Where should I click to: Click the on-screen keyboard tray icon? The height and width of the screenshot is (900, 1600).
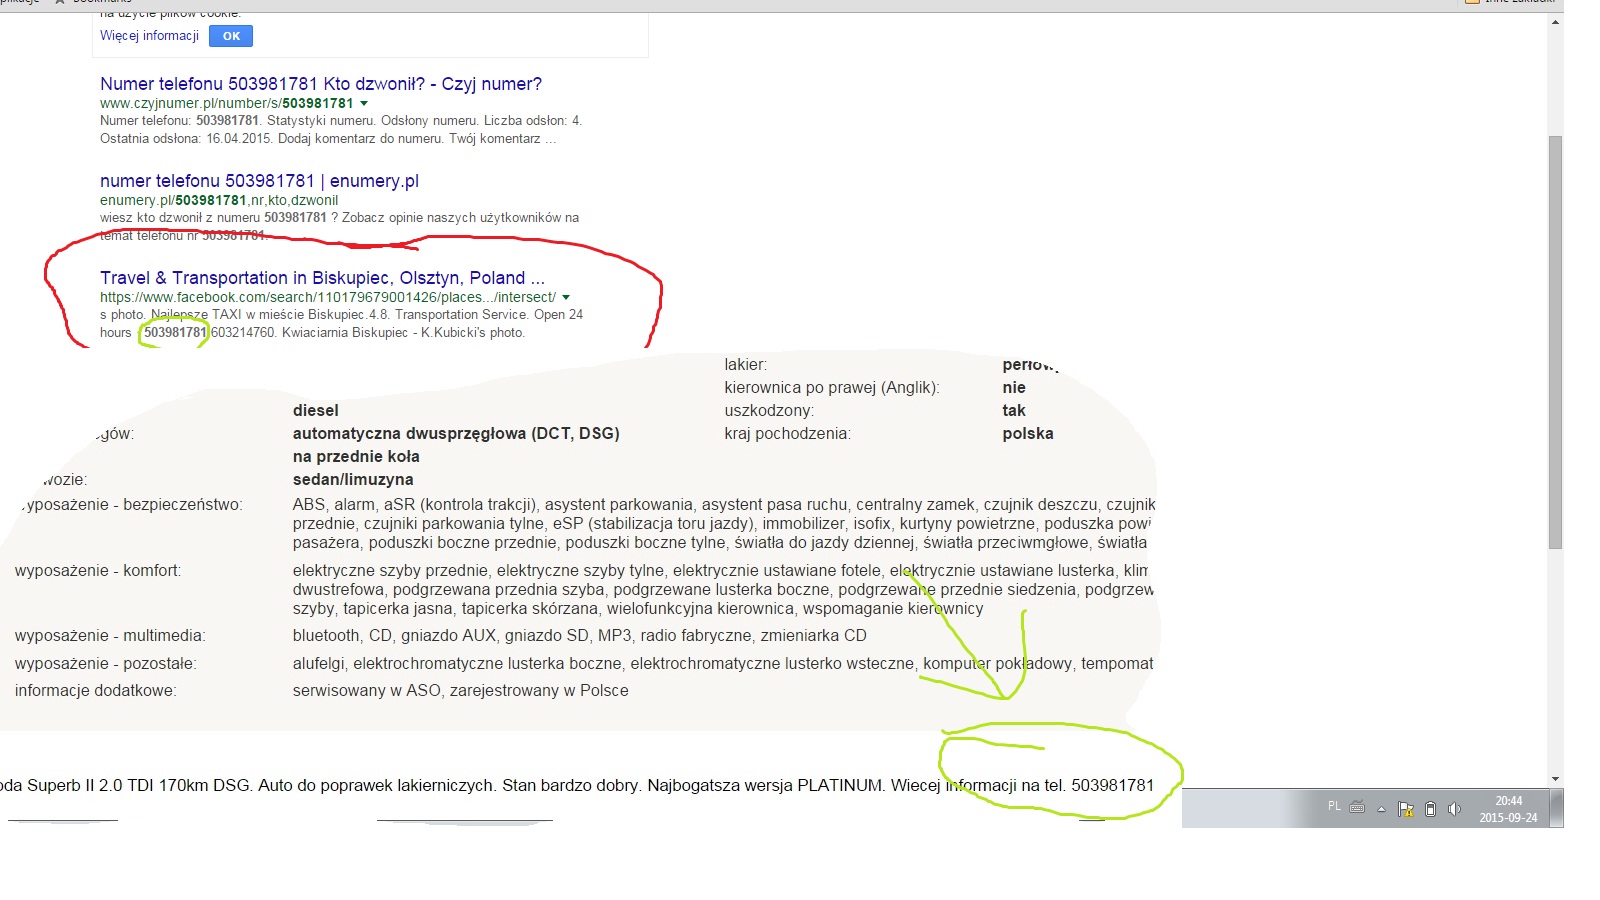click(1357, 807)
